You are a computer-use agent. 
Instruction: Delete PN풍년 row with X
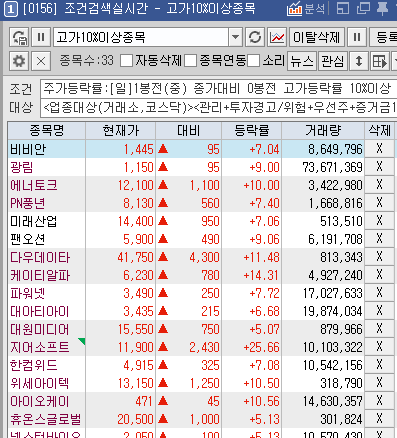point(379,203)
